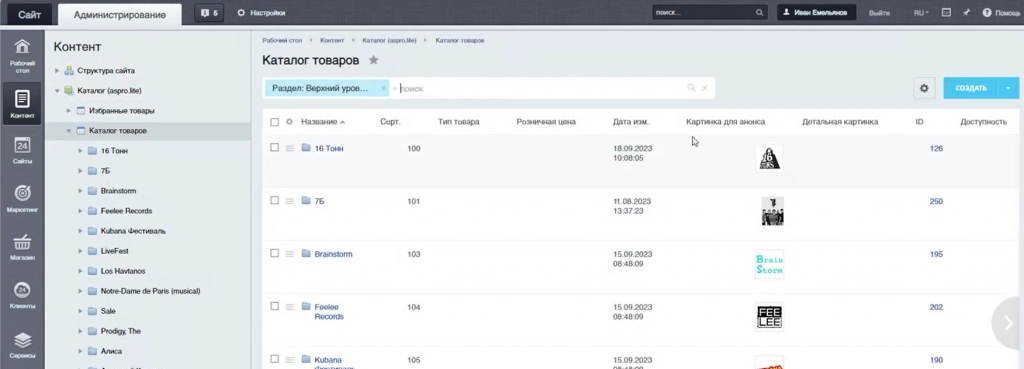The width and height of the screenshot is (1024, 369).
Task: Collapse Каталог (aspro.lite) tree node
Action: [57, 91]
